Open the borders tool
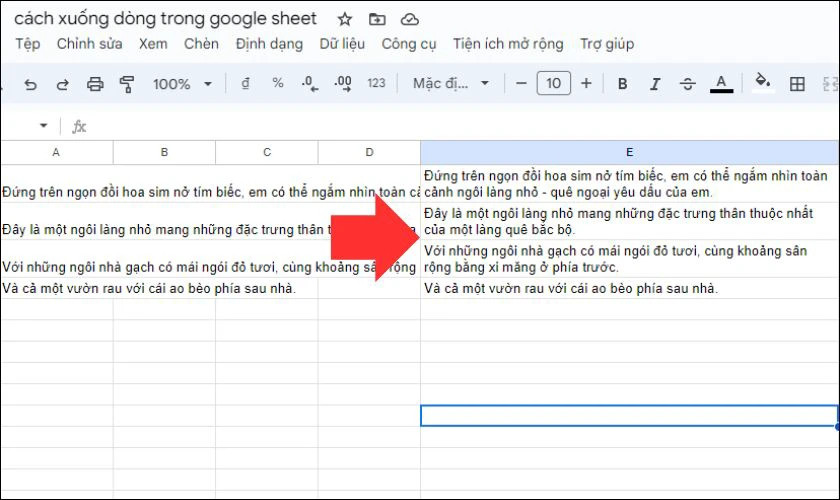This screenshot has height=500, width=840. point(797,84)
